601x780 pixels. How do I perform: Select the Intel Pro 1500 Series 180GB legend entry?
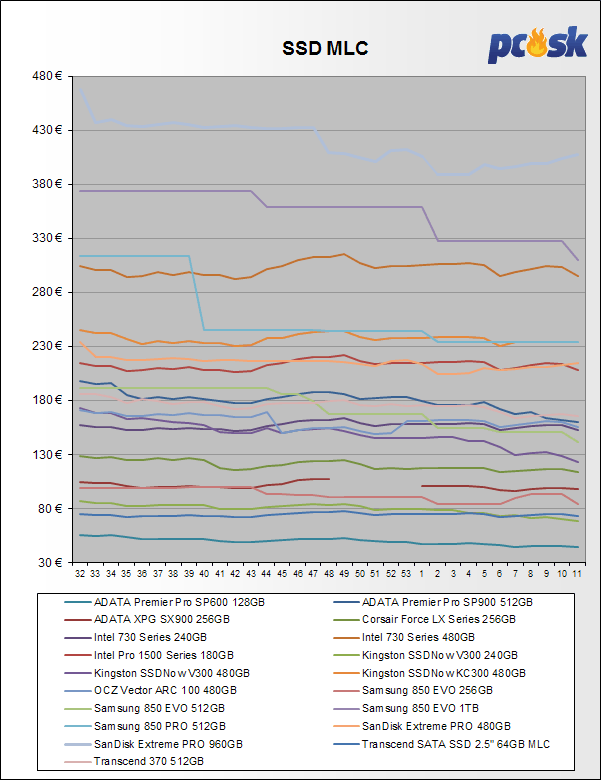pyautogui.click(x=149, y=655)
